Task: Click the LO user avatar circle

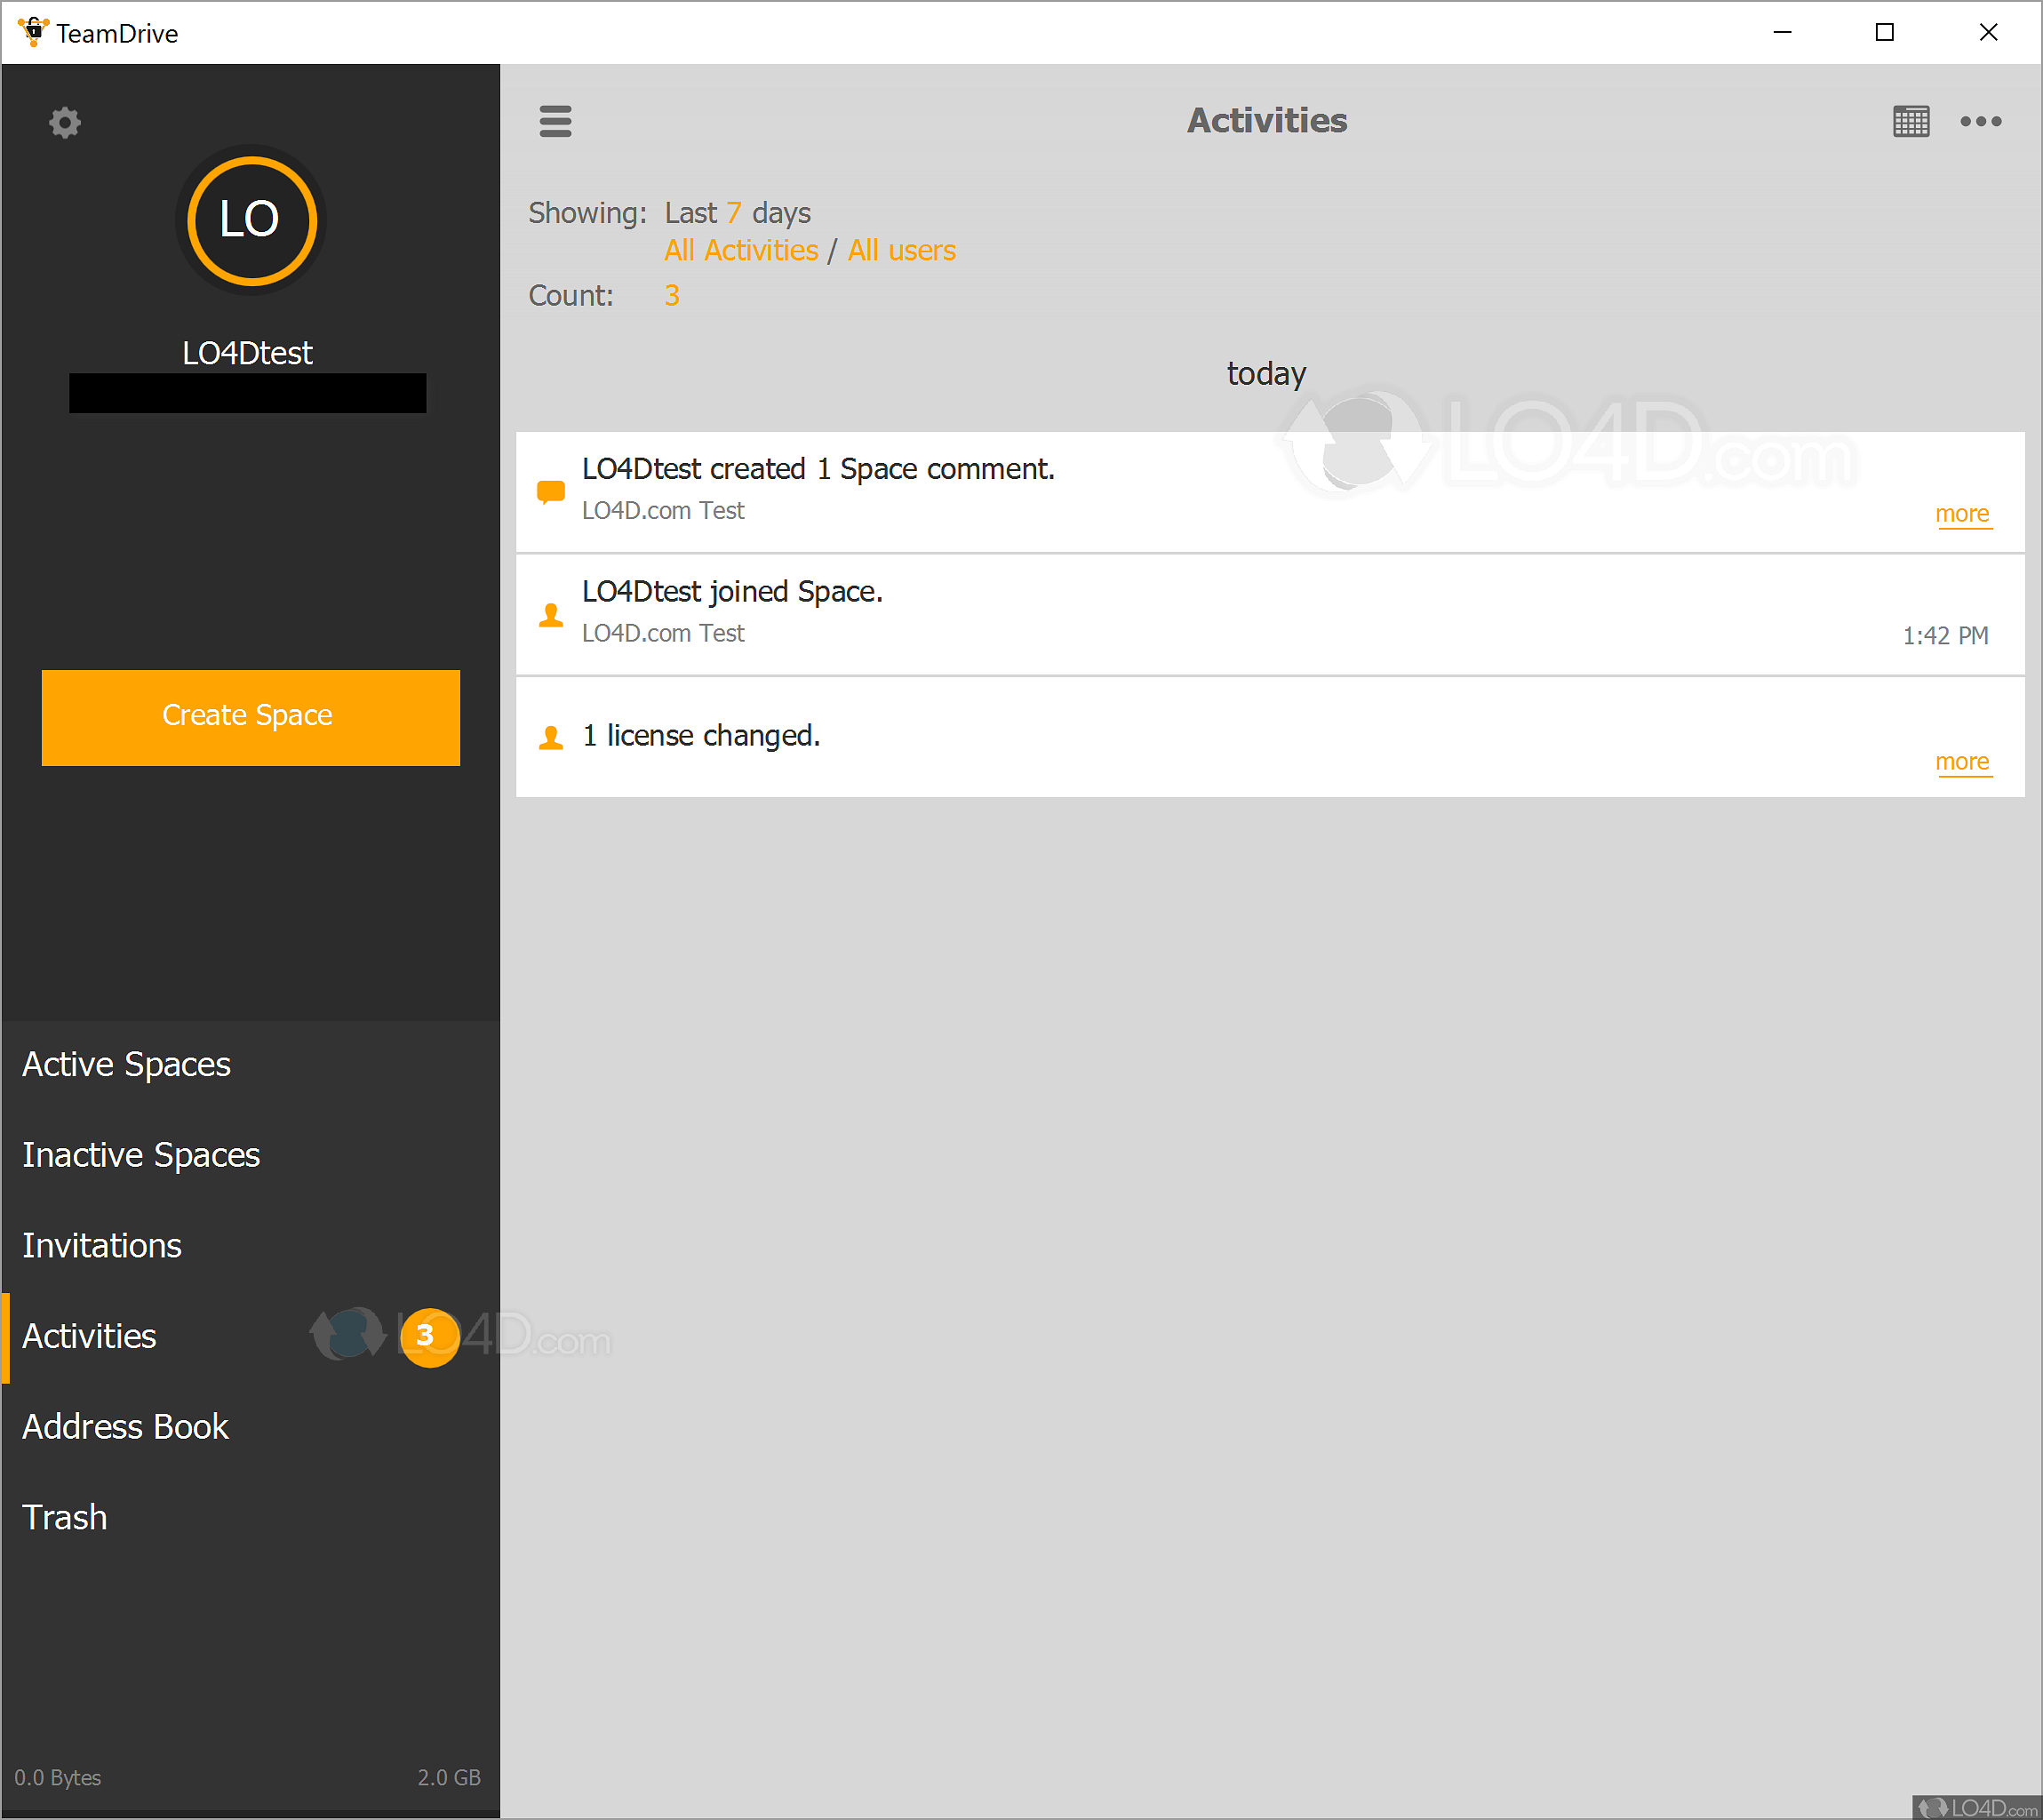Action: click(x=250, y=220)
